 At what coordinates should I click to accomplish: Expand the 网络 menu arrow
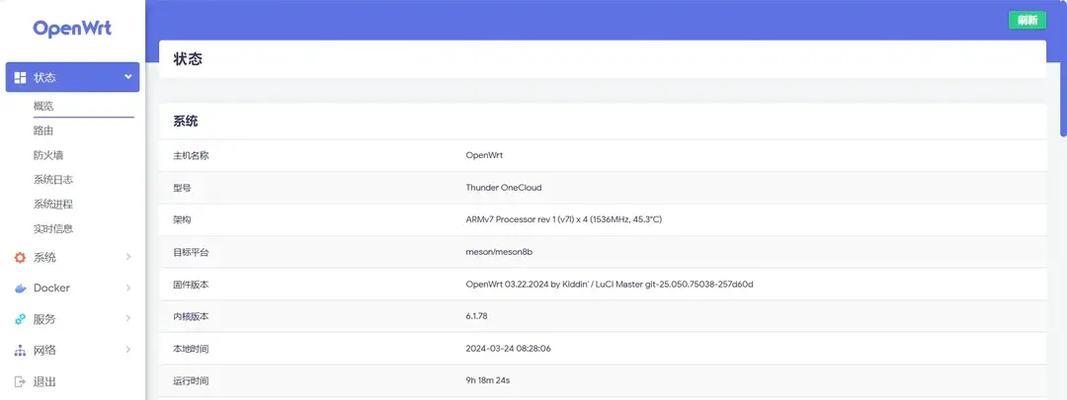click(x=128, y=350)
